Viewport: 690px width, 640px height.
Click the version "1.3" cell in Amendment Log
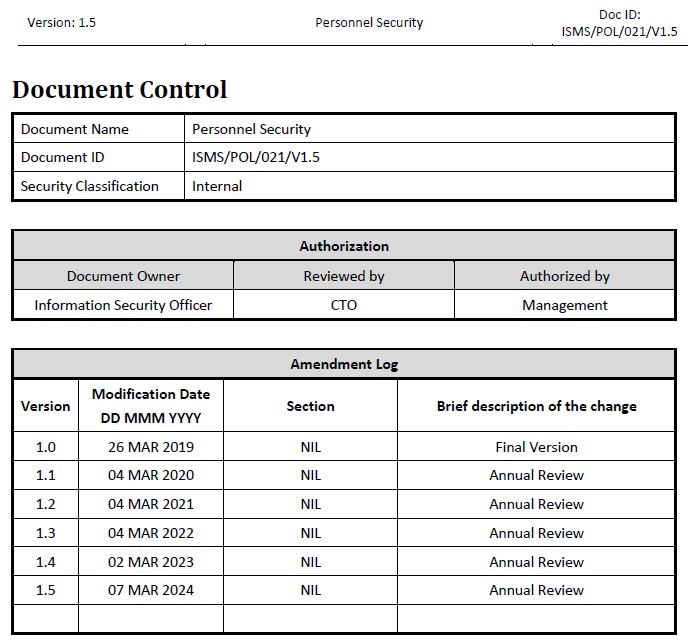click(x=46, y=533)
